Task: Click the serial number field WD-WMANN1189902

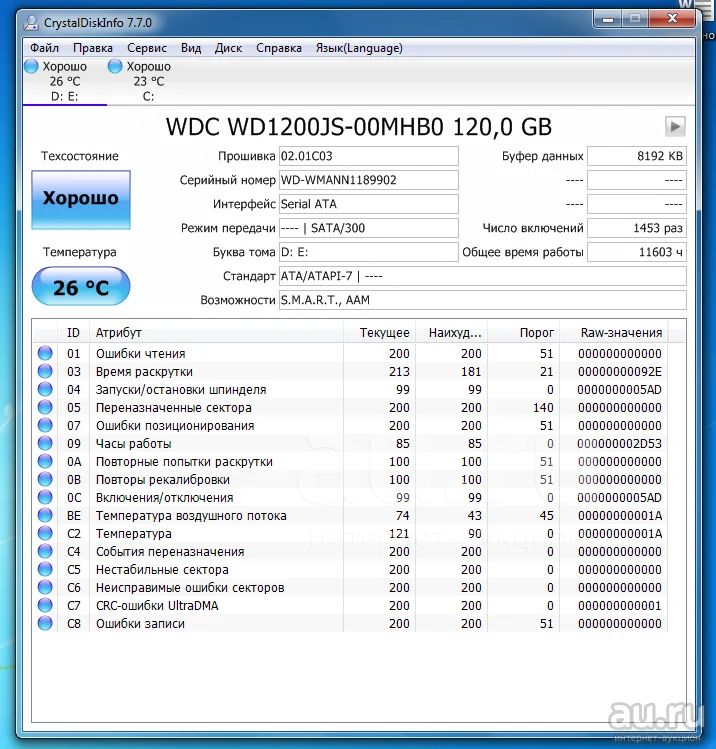Action: tap(369, 180)
